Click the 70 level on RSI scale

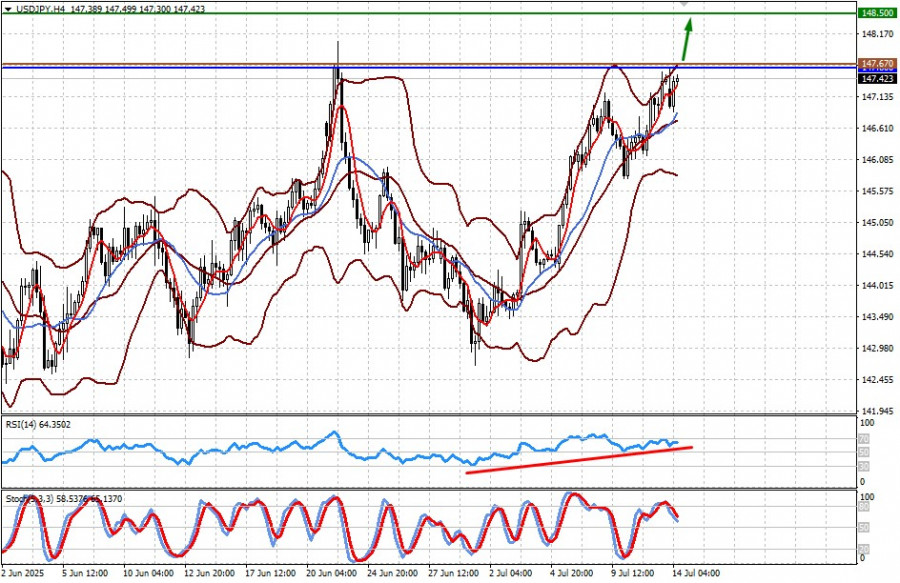coord(863,439)
